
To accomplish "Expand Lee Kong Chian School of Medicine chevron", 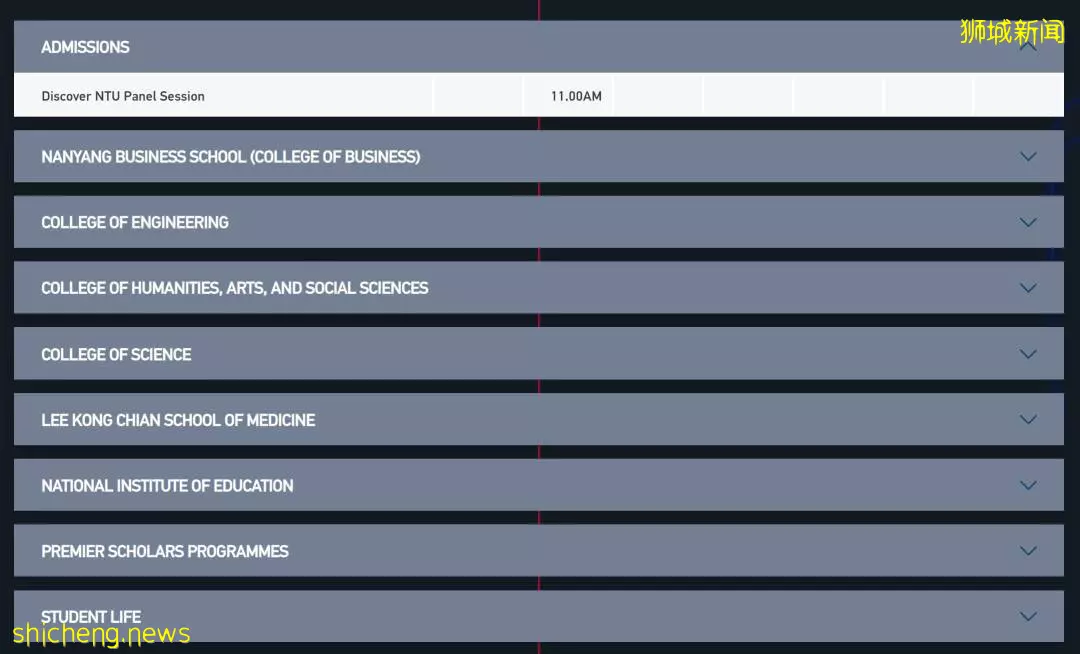I will pos(1028,419).
